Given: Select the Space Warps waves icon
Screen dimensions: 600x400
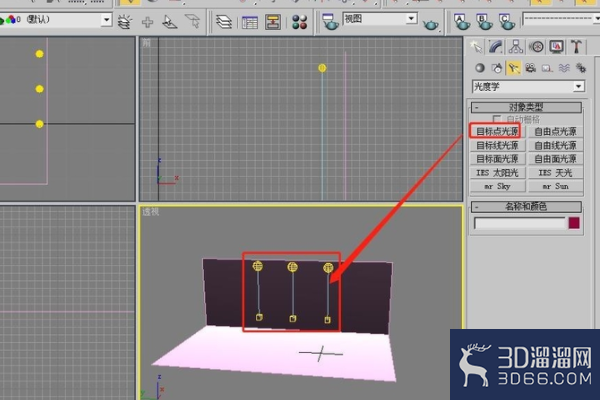Looking at the screenshot, I should tap(564, 68).
